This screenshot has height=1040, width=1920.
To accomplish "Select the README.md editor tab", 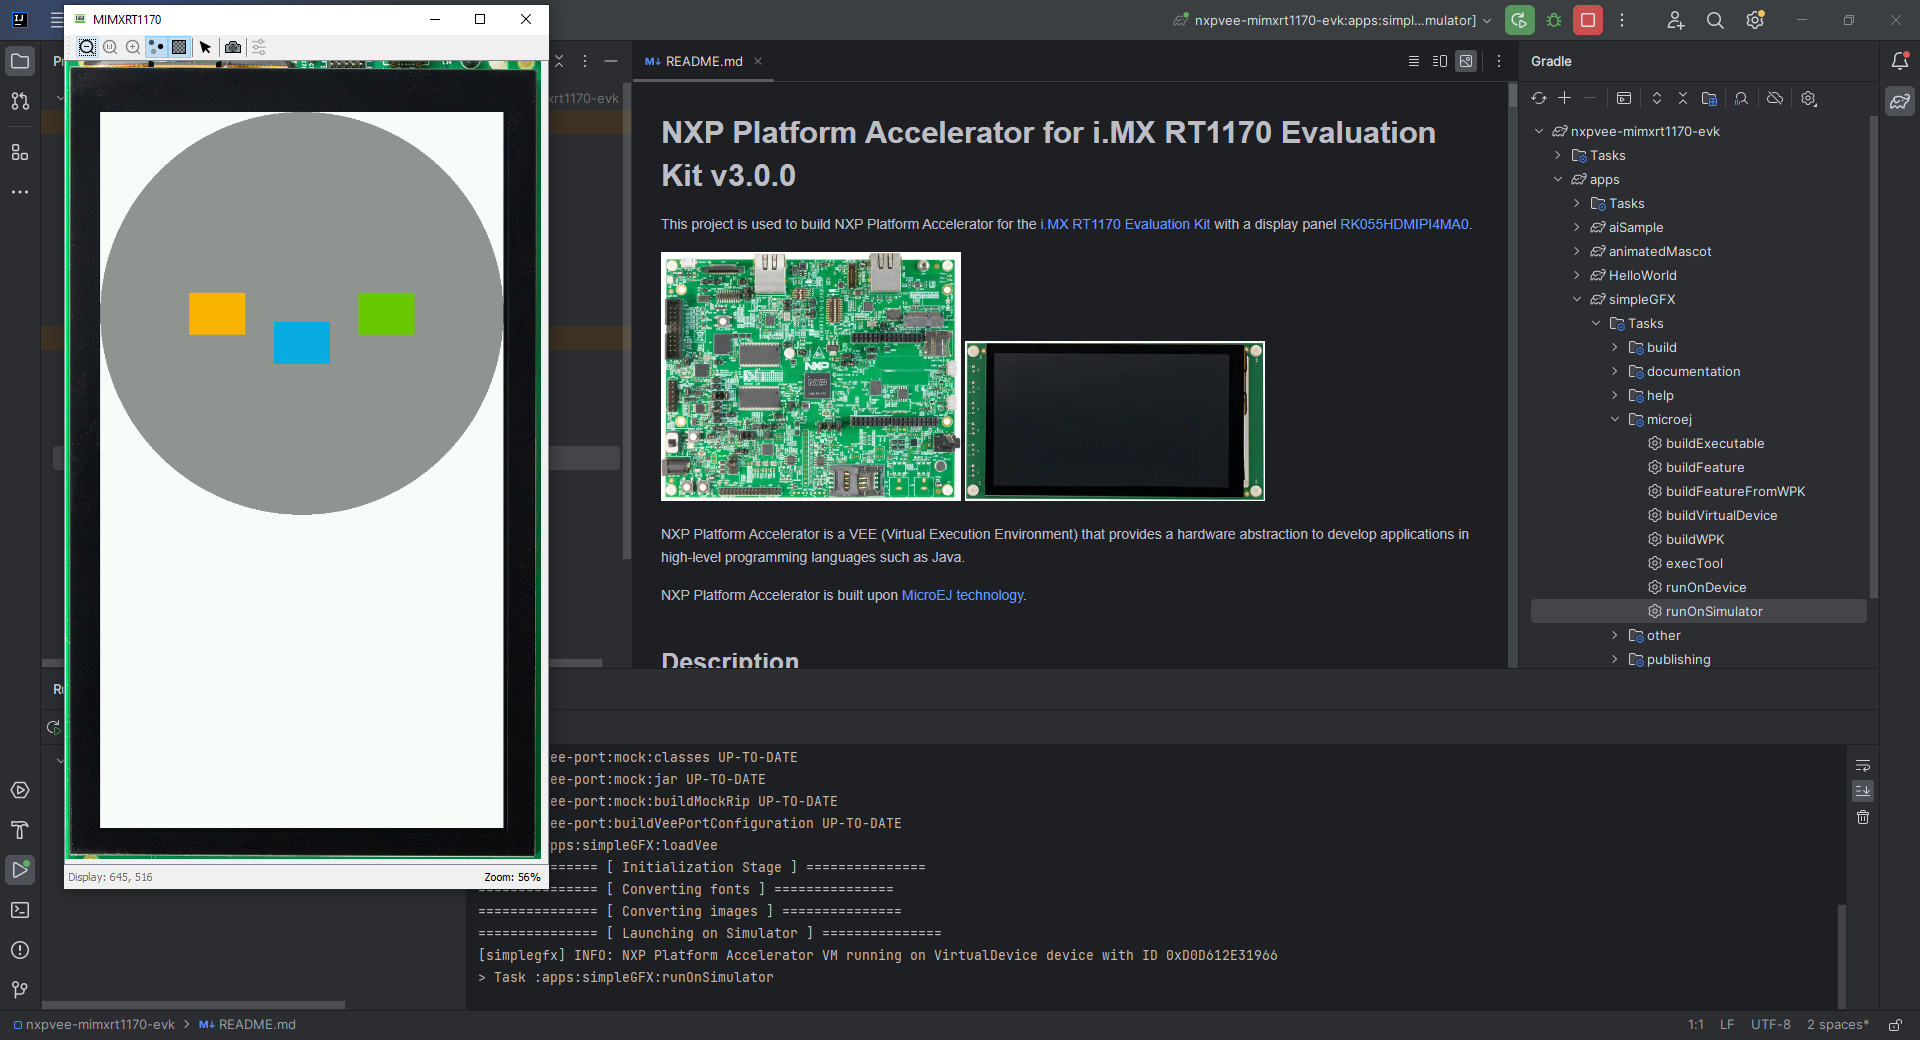I will pyautogui.click(x=703, y=61).
